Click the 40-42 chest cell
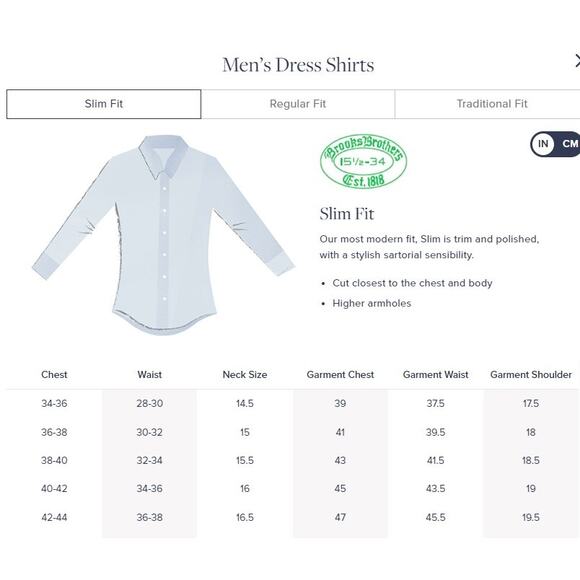This screenshot has width=580, height=580. tap(54, 489)
